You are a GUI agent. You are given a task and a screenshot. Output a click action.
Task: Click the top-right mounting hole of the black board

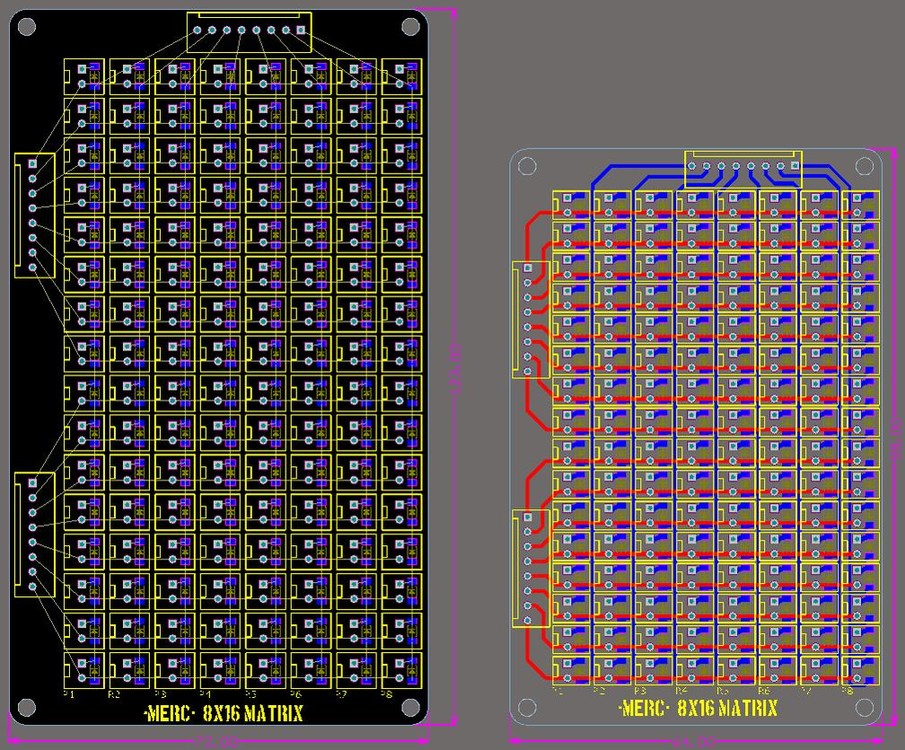410,27
